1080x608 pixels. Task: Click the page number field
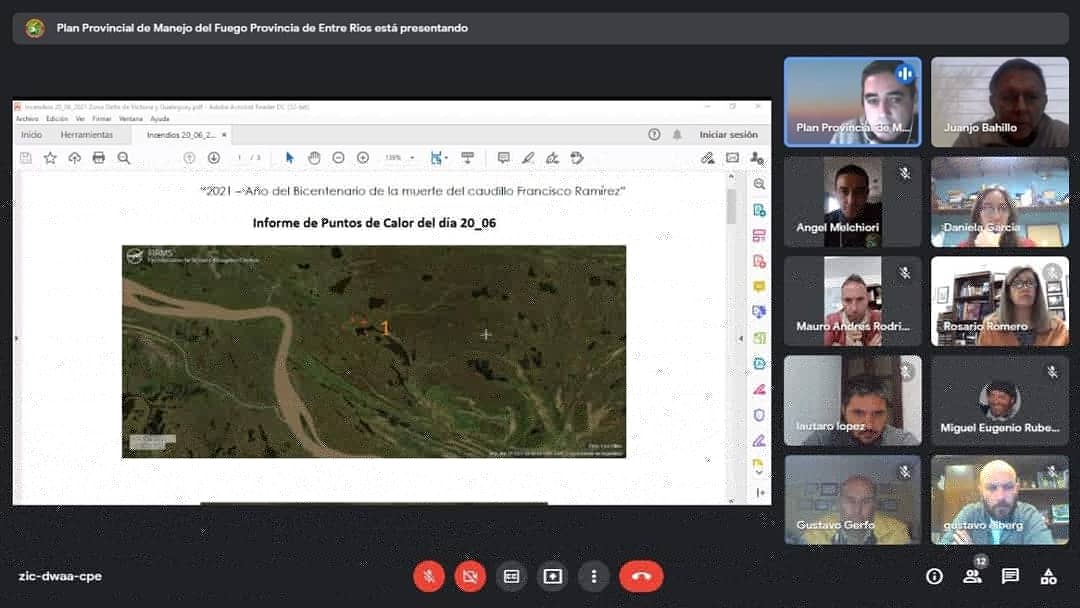(x=239, y=158)
